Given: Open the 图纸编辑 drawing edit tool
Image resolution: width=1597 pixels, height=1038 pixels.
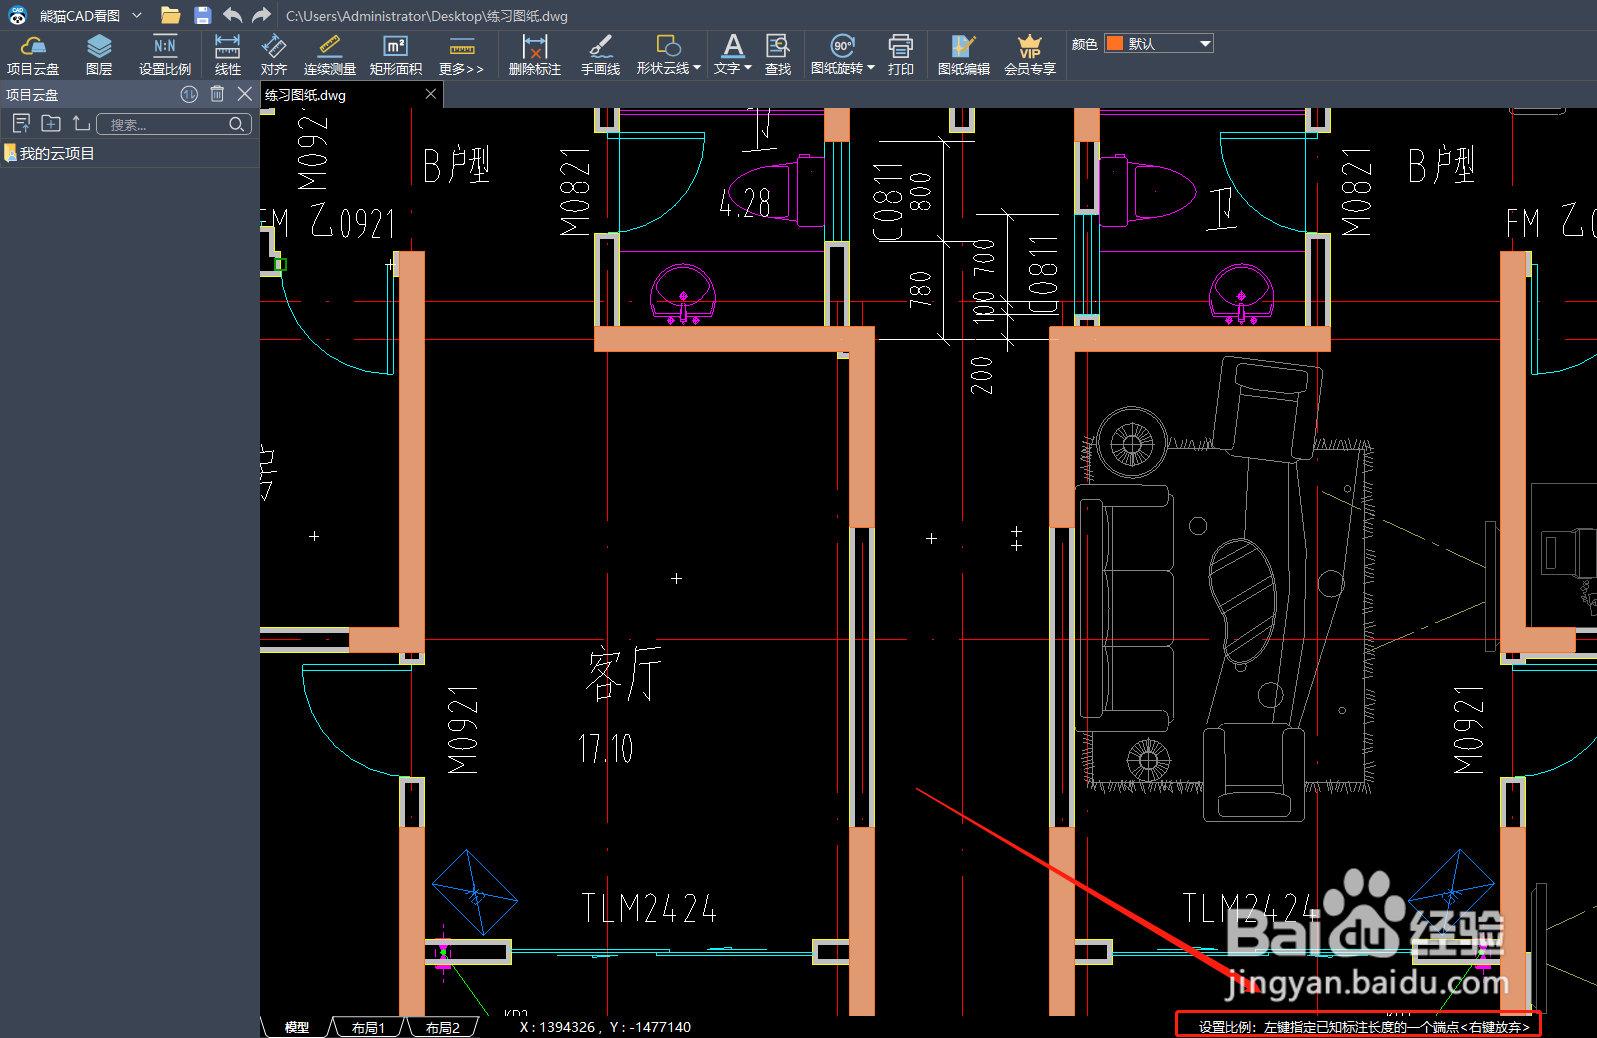Looking at the screenshot, I should pyautogui.click(x=964, y=55).
